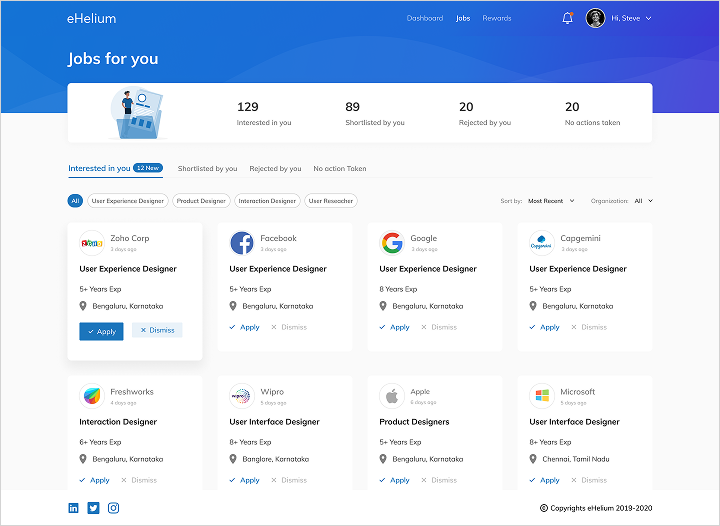Click the 20 No actions taken stat
This screenshot has height=526, width=720.
(x=592, y=113)
